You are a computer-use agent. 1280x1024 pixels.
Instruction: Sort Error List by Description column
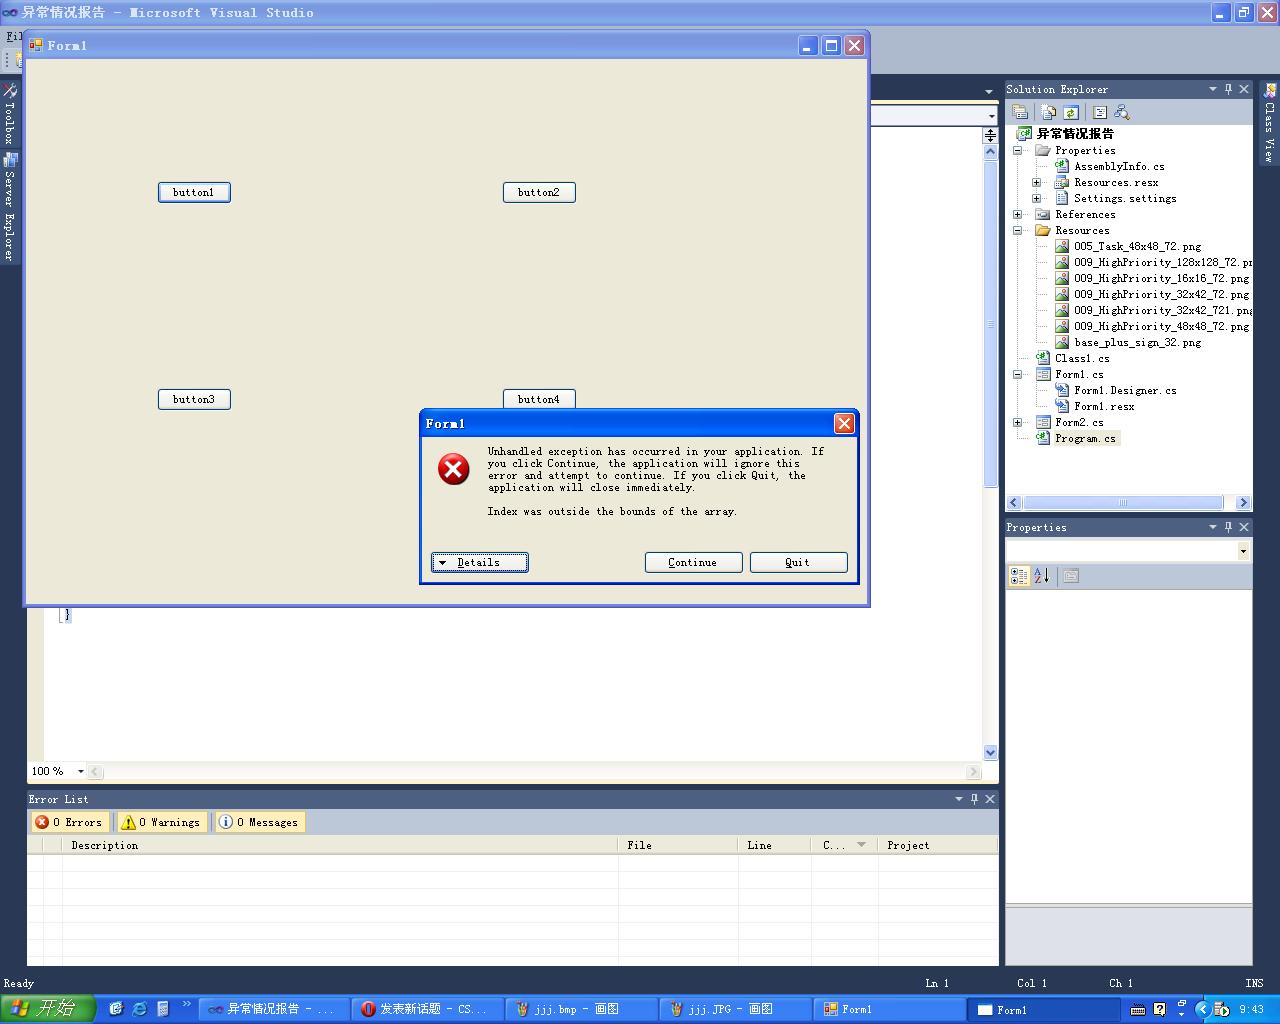coord(340,845)
